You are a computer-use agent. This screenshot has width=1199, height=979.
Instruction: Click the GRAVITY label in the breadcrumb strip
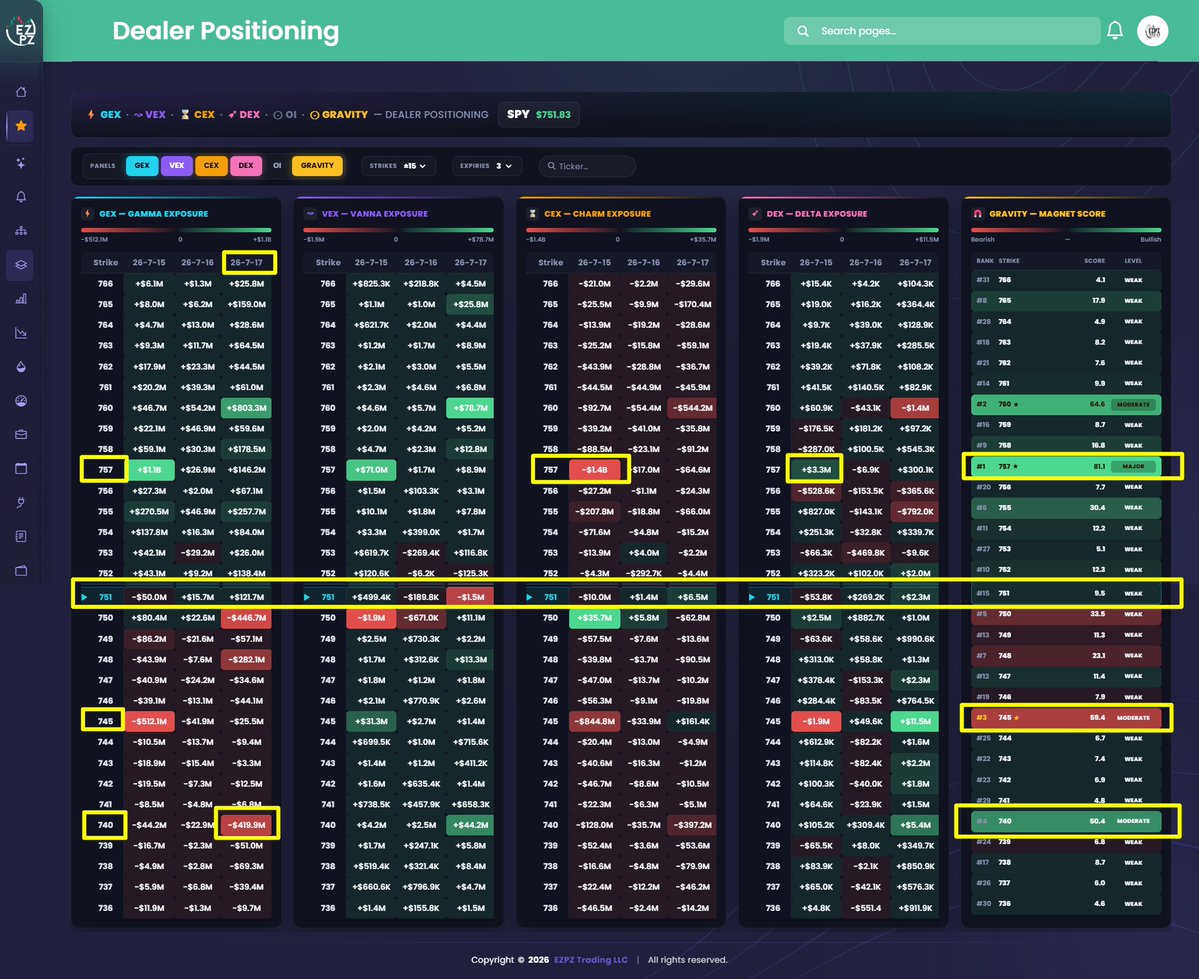(x=345, y=115)
